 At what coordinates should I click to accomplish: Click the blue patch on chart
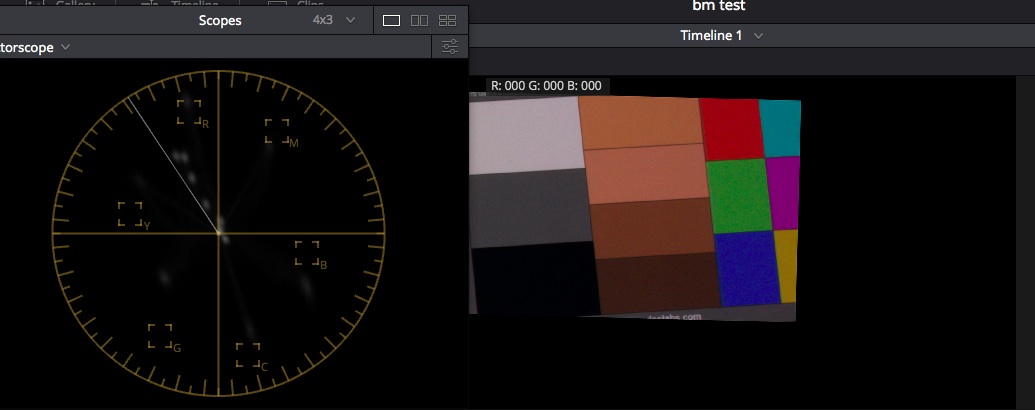coord(747,267)
